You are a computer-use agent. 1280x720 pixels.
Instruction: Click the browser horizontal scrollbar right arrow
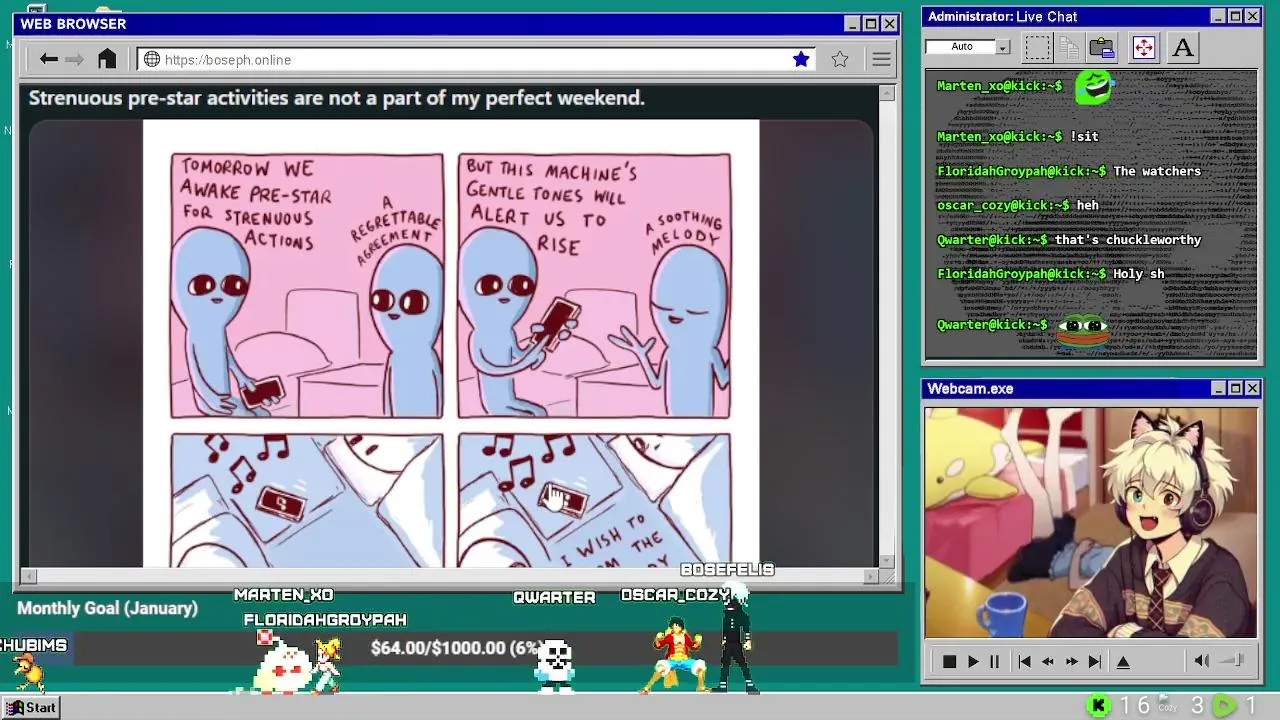click(870, 576)
